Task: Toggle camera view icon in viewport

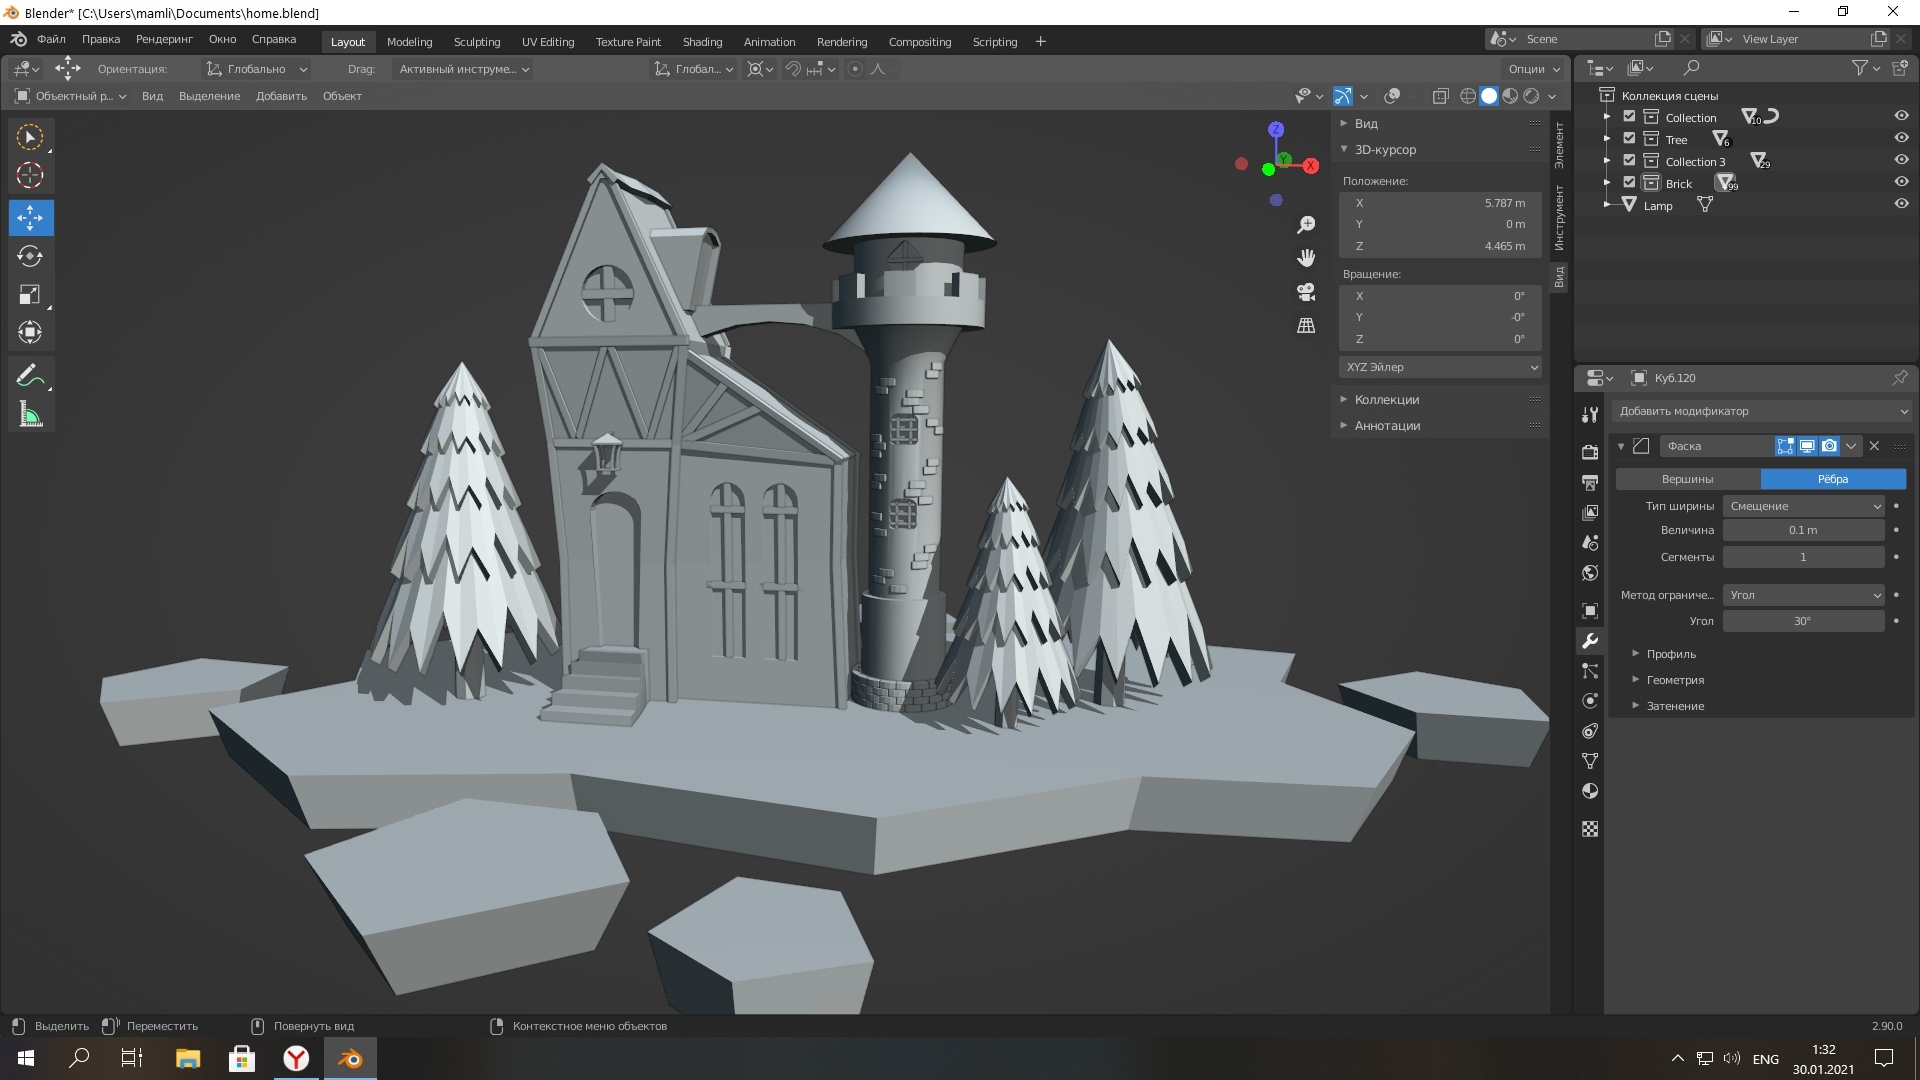Action: (1306, 291)
